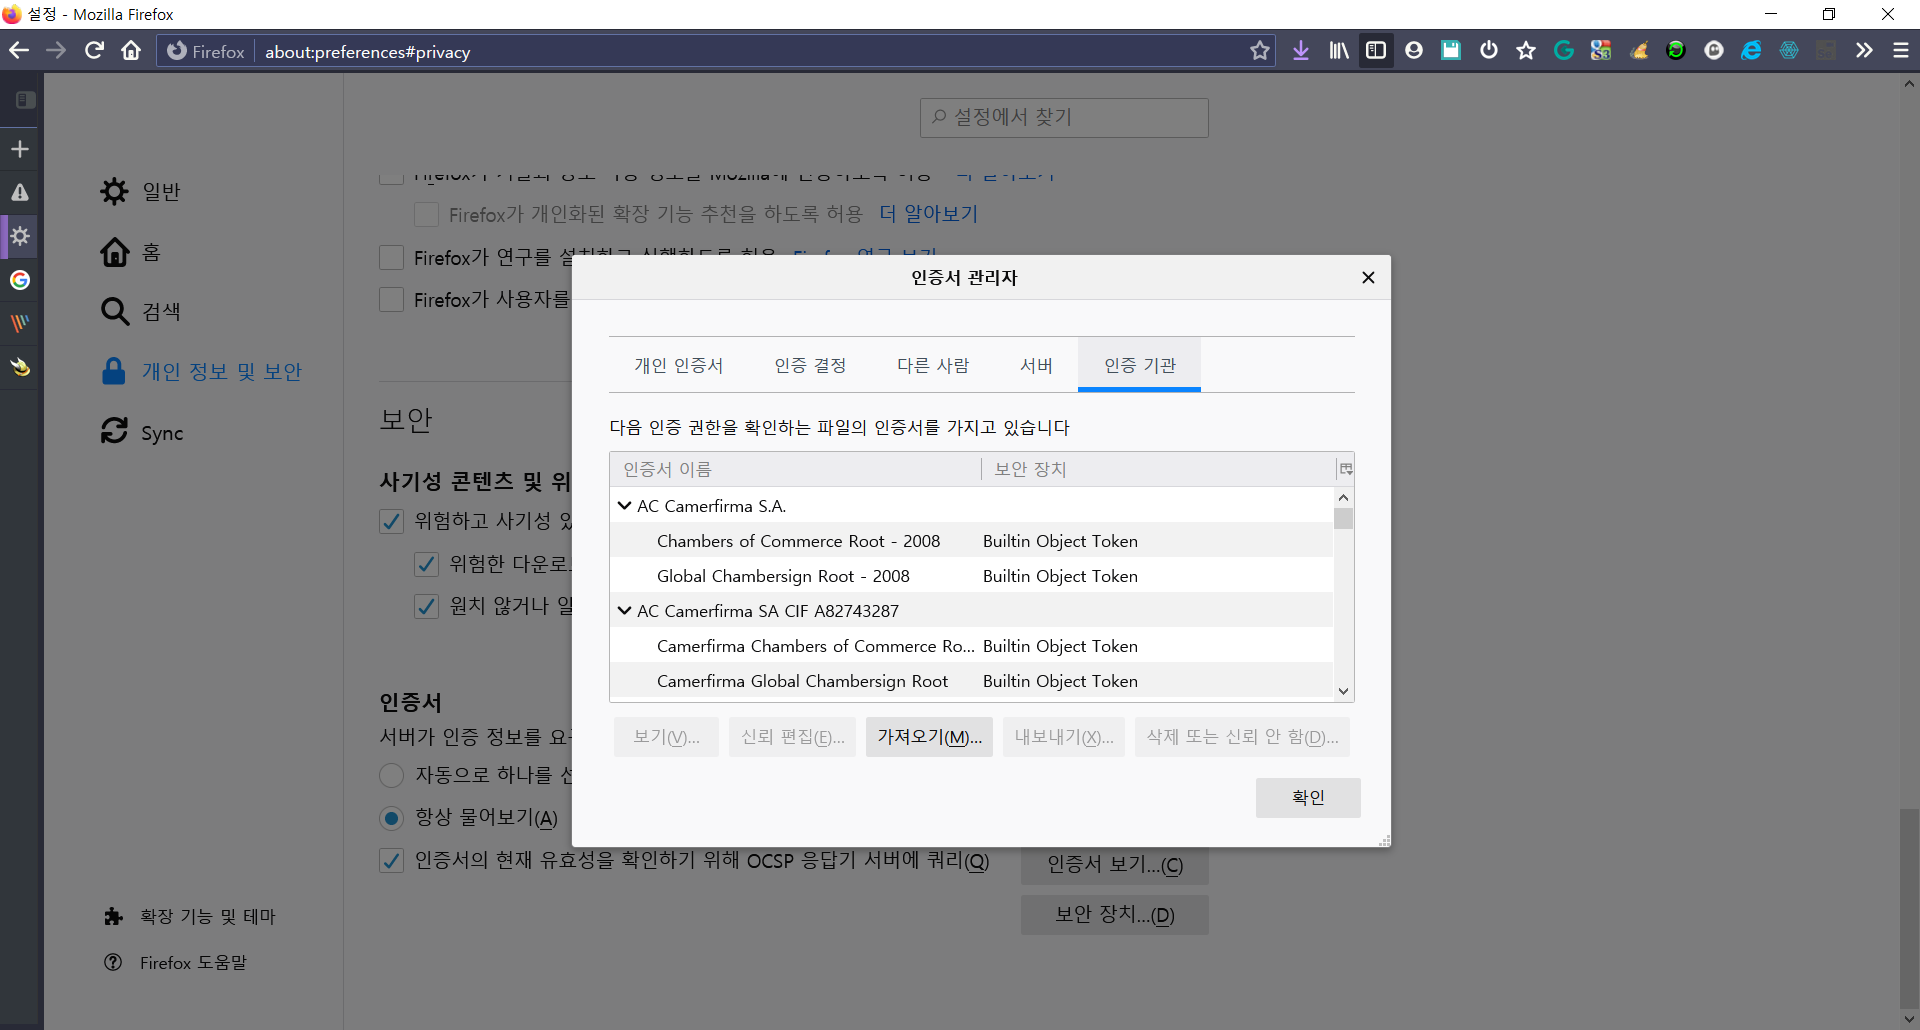This screenshot has height=1030, width=1920.
Task: Toggle personalized extension recommendations checkbox
Action: point(426,215)
